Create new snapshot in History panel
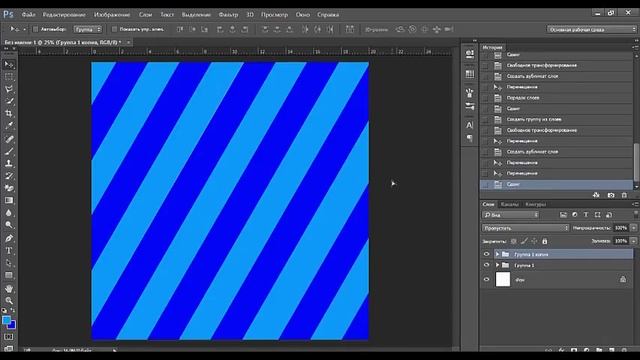Viewport: 640px width, 360px height. 611,195
